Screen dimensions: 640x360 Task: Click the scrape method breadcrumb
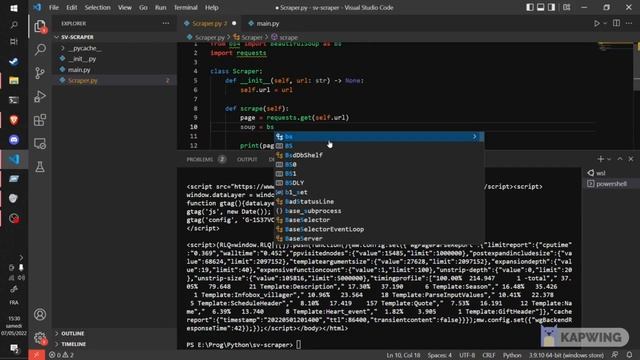coord(284,37)
